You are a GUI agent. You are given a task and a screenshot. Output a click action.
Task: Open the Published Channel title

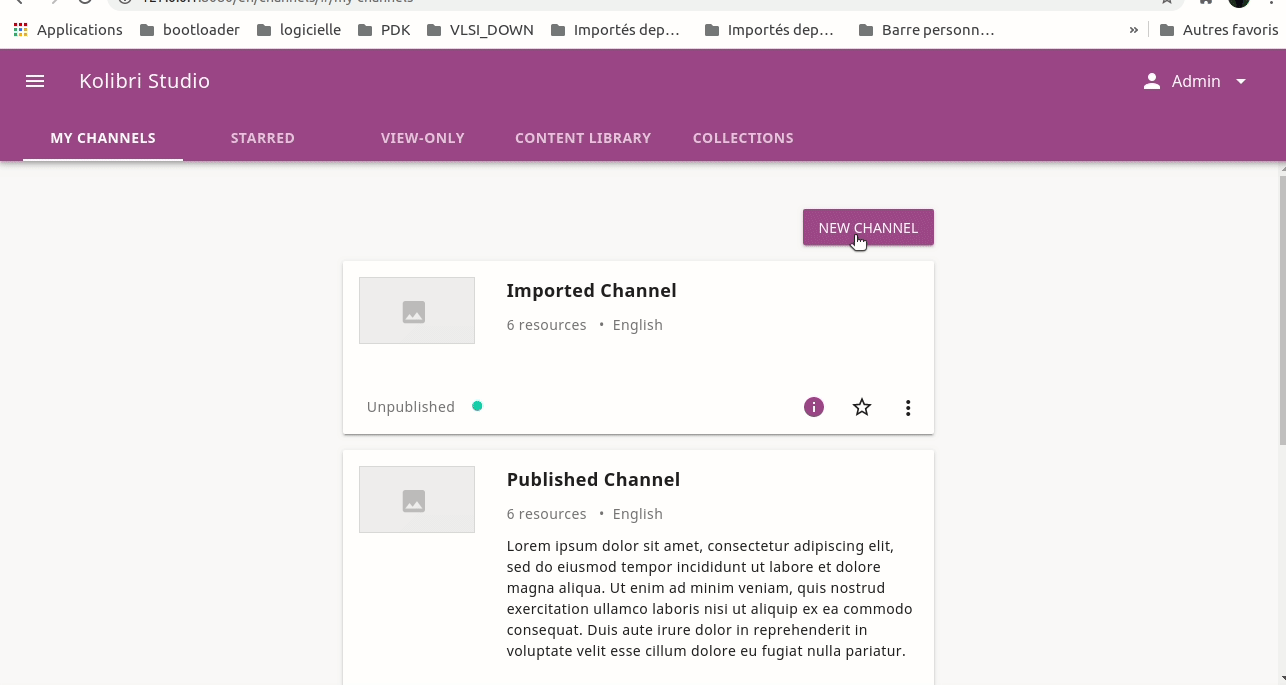click(x=593, y=480)
